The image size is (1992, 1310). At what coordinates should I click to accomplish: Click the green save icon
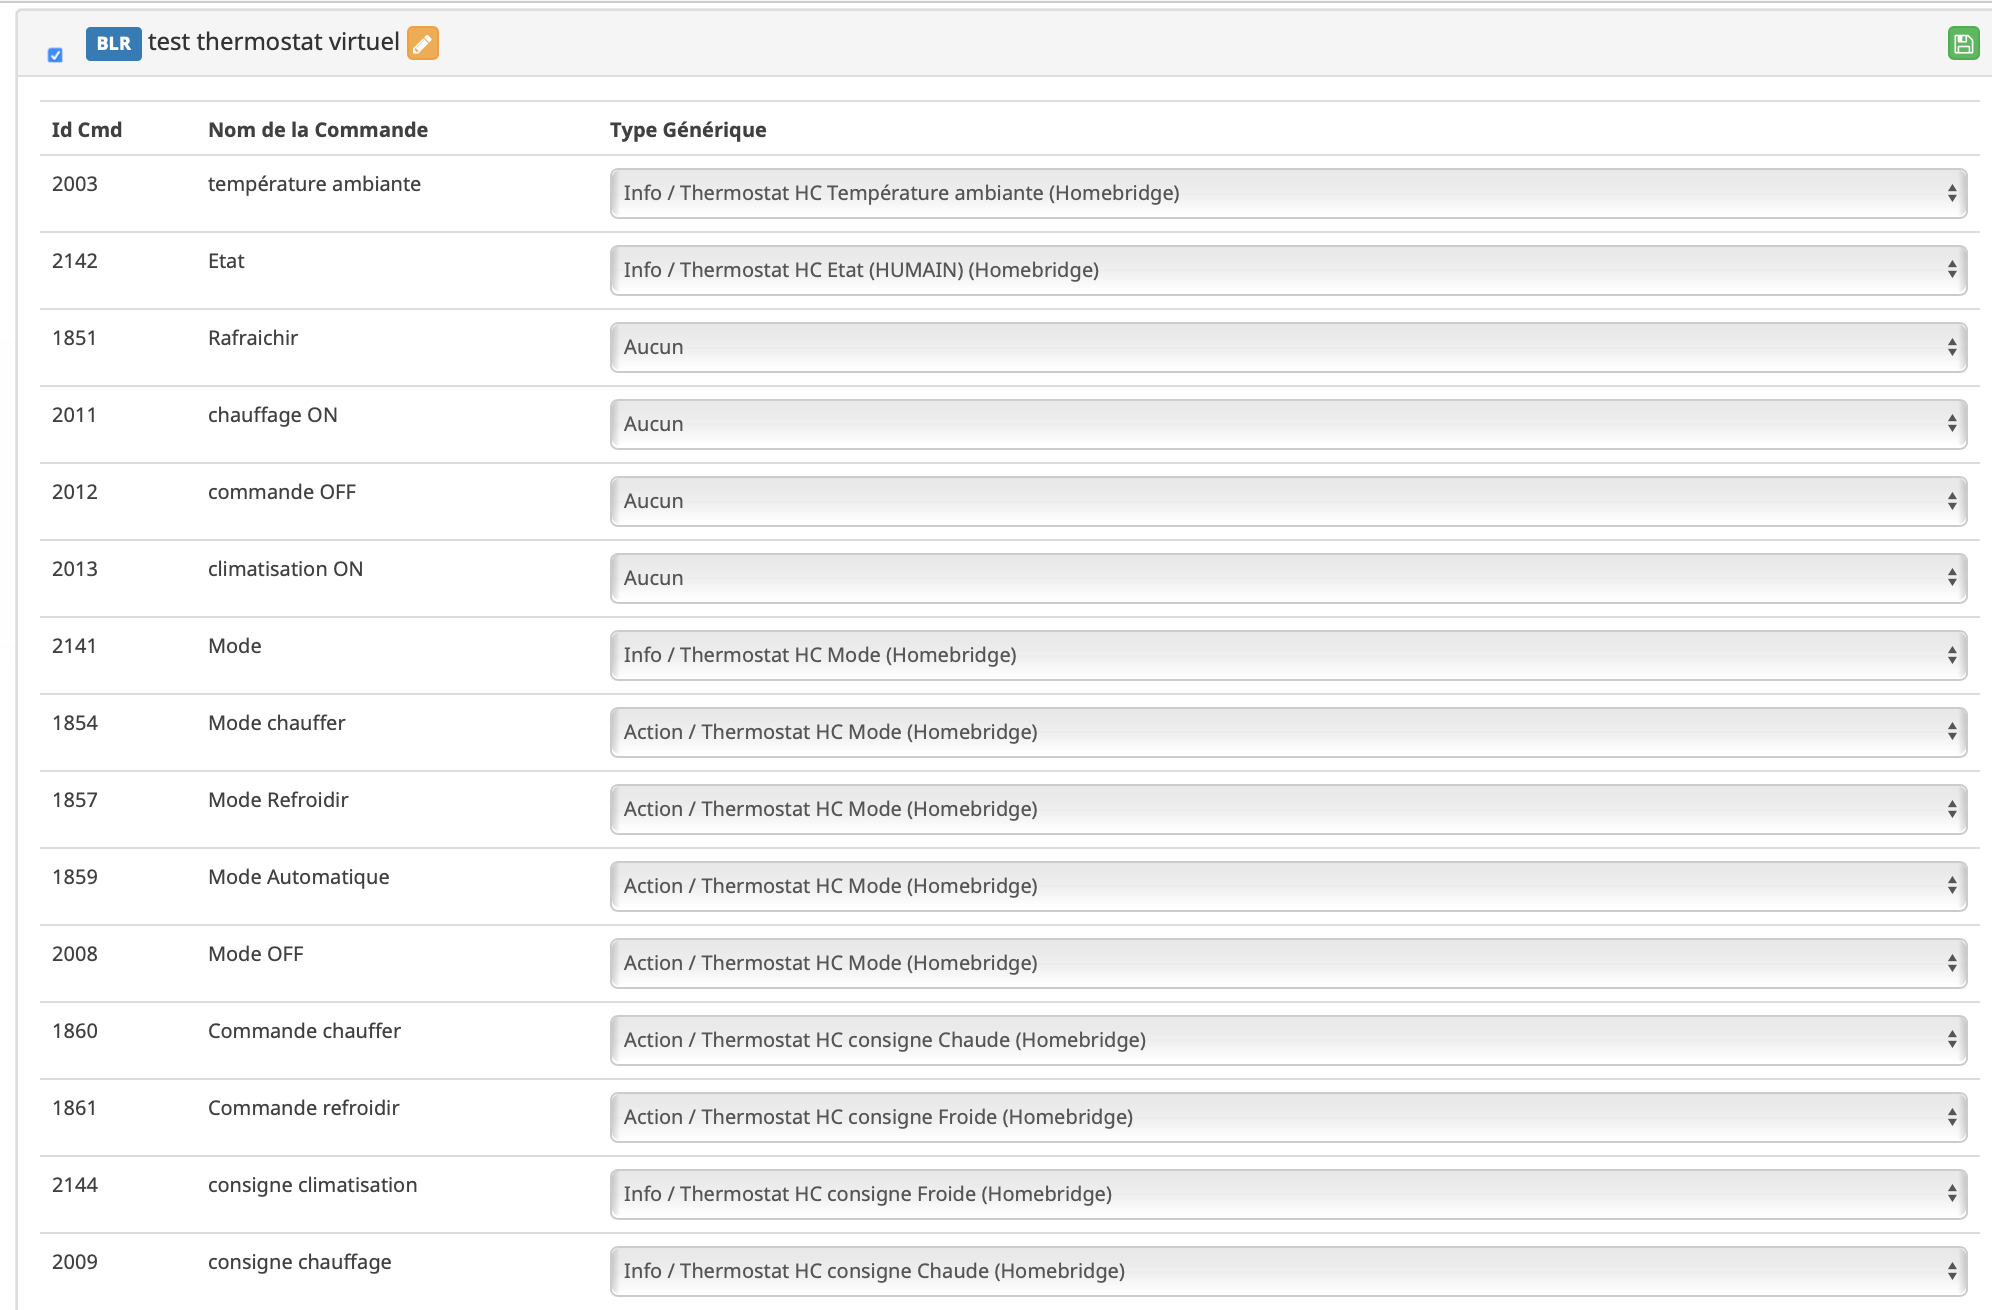[1963, 43]
